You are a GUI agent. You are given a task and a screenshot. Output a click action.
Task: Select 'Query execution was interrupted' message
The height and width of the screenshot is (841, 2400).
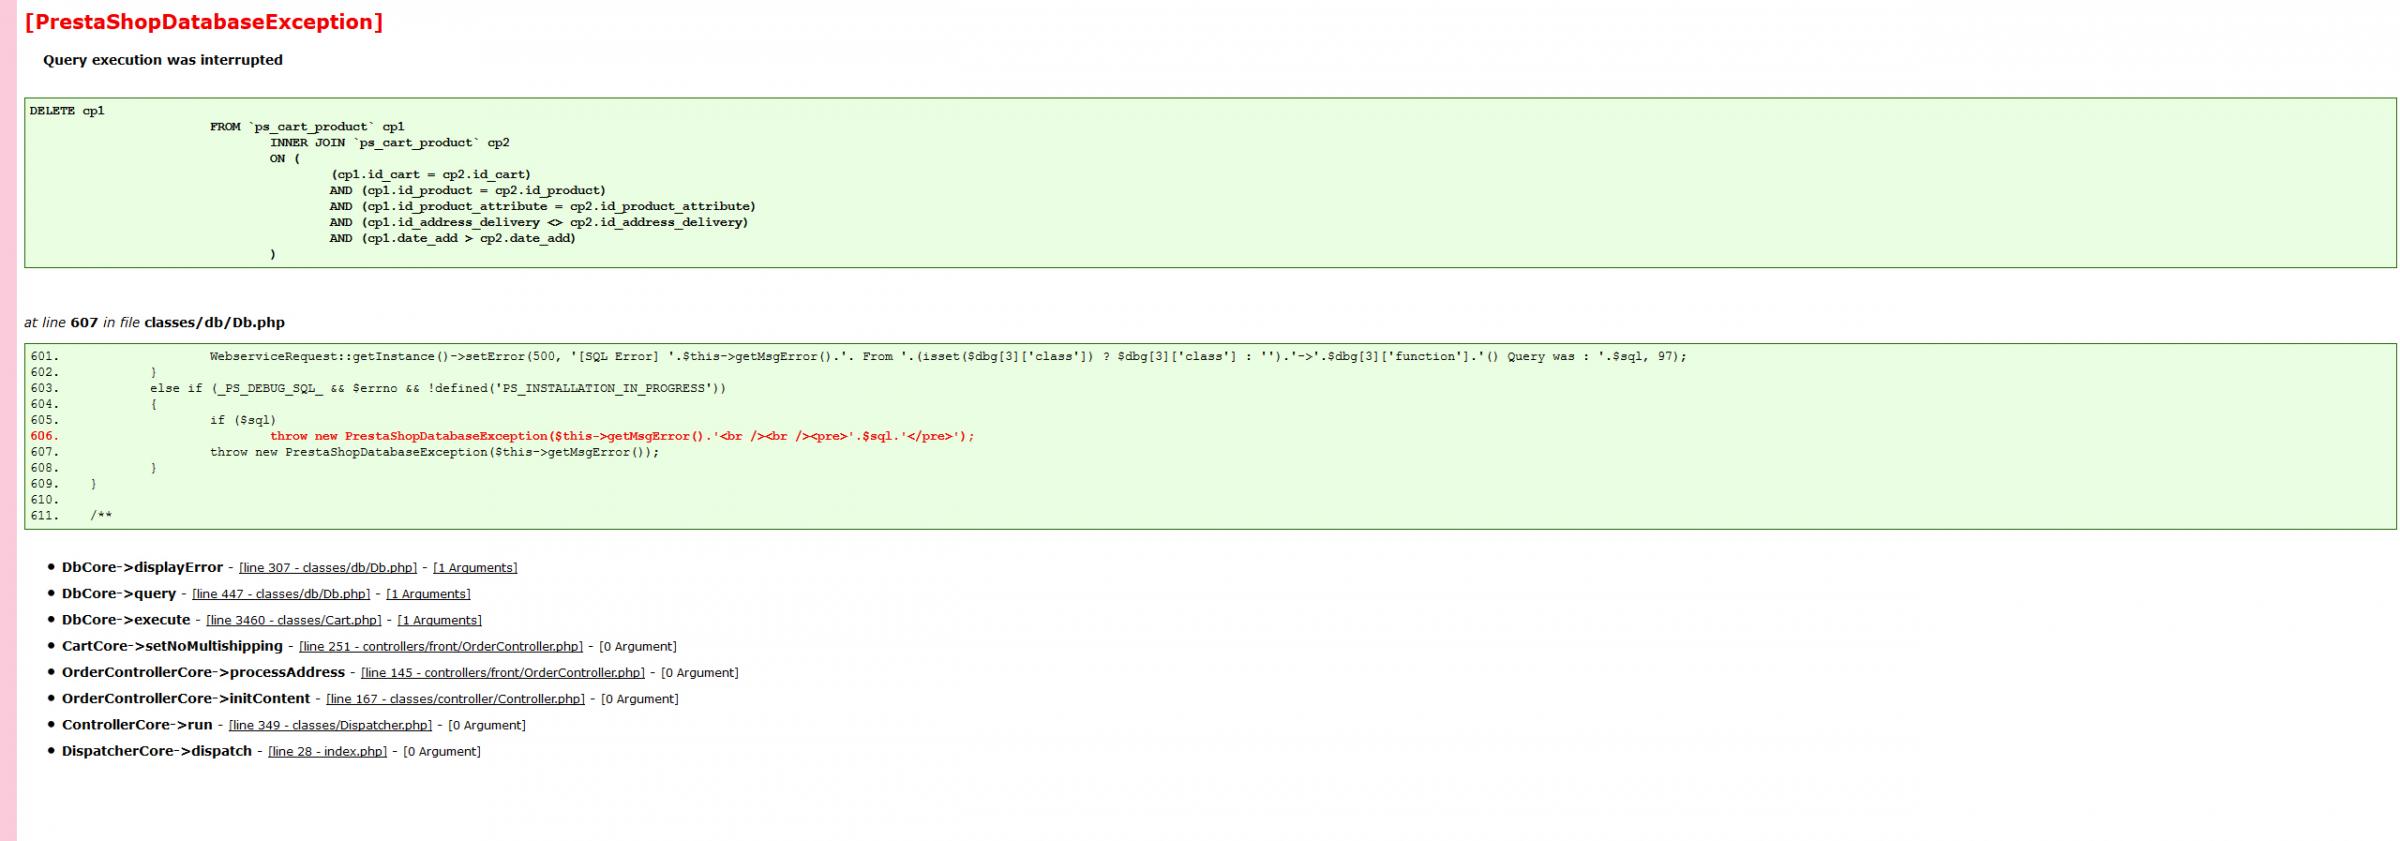[x=163, y=60]
